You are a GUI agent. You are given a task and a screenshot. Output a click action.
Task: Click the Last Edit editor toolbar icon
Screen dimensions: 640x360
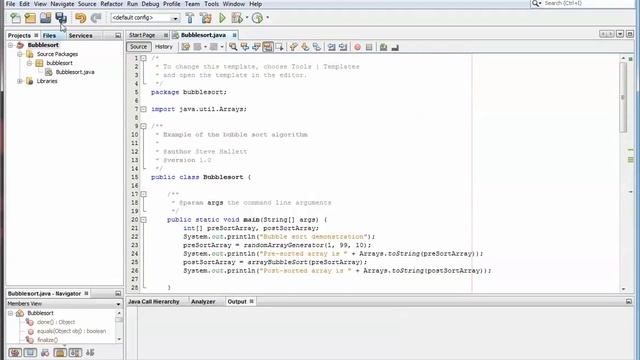186,47
